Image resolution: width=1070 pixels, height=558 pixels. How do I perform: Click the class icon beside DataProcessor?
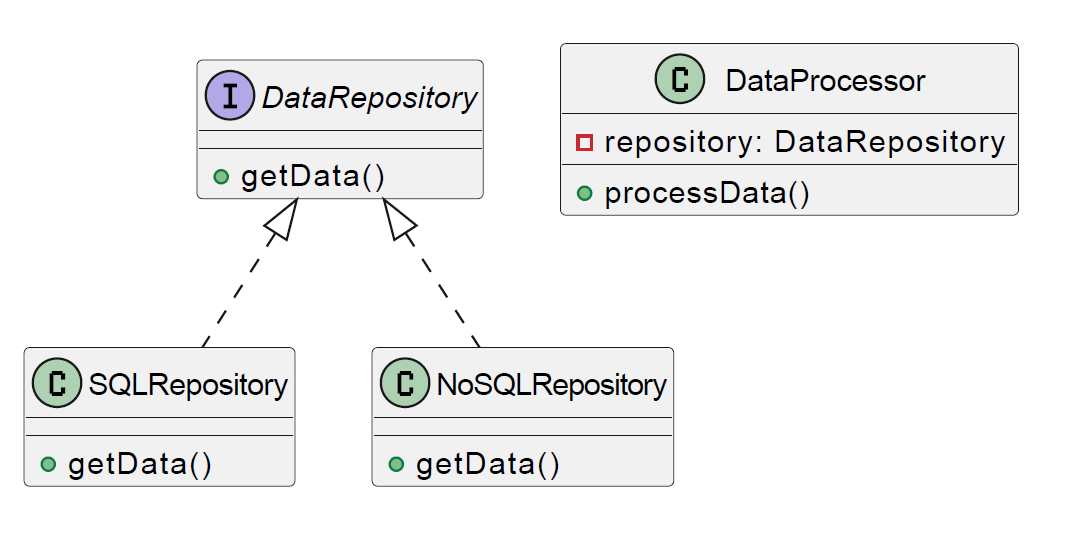pyautogui.click(x=680, y=80)
